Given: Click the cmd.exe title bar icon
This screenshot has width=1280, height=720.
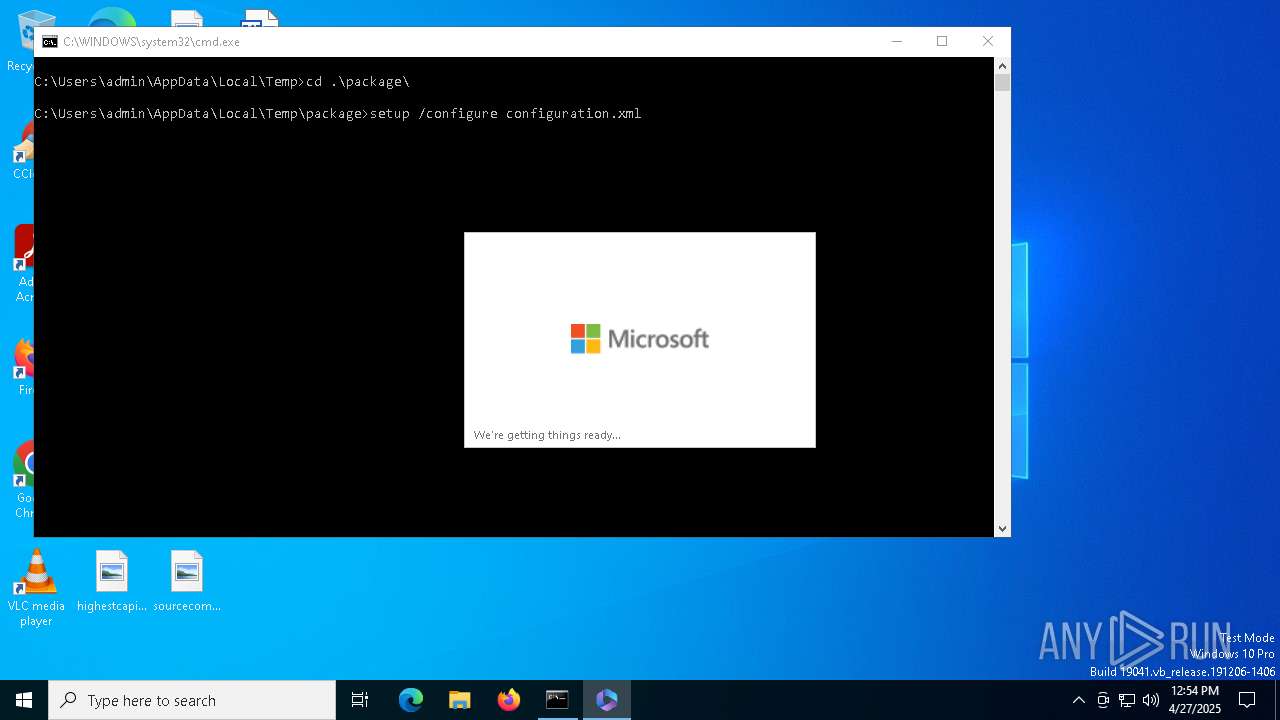Looking at the screenshot, I should pyautogui.click(x=50, y=42).
